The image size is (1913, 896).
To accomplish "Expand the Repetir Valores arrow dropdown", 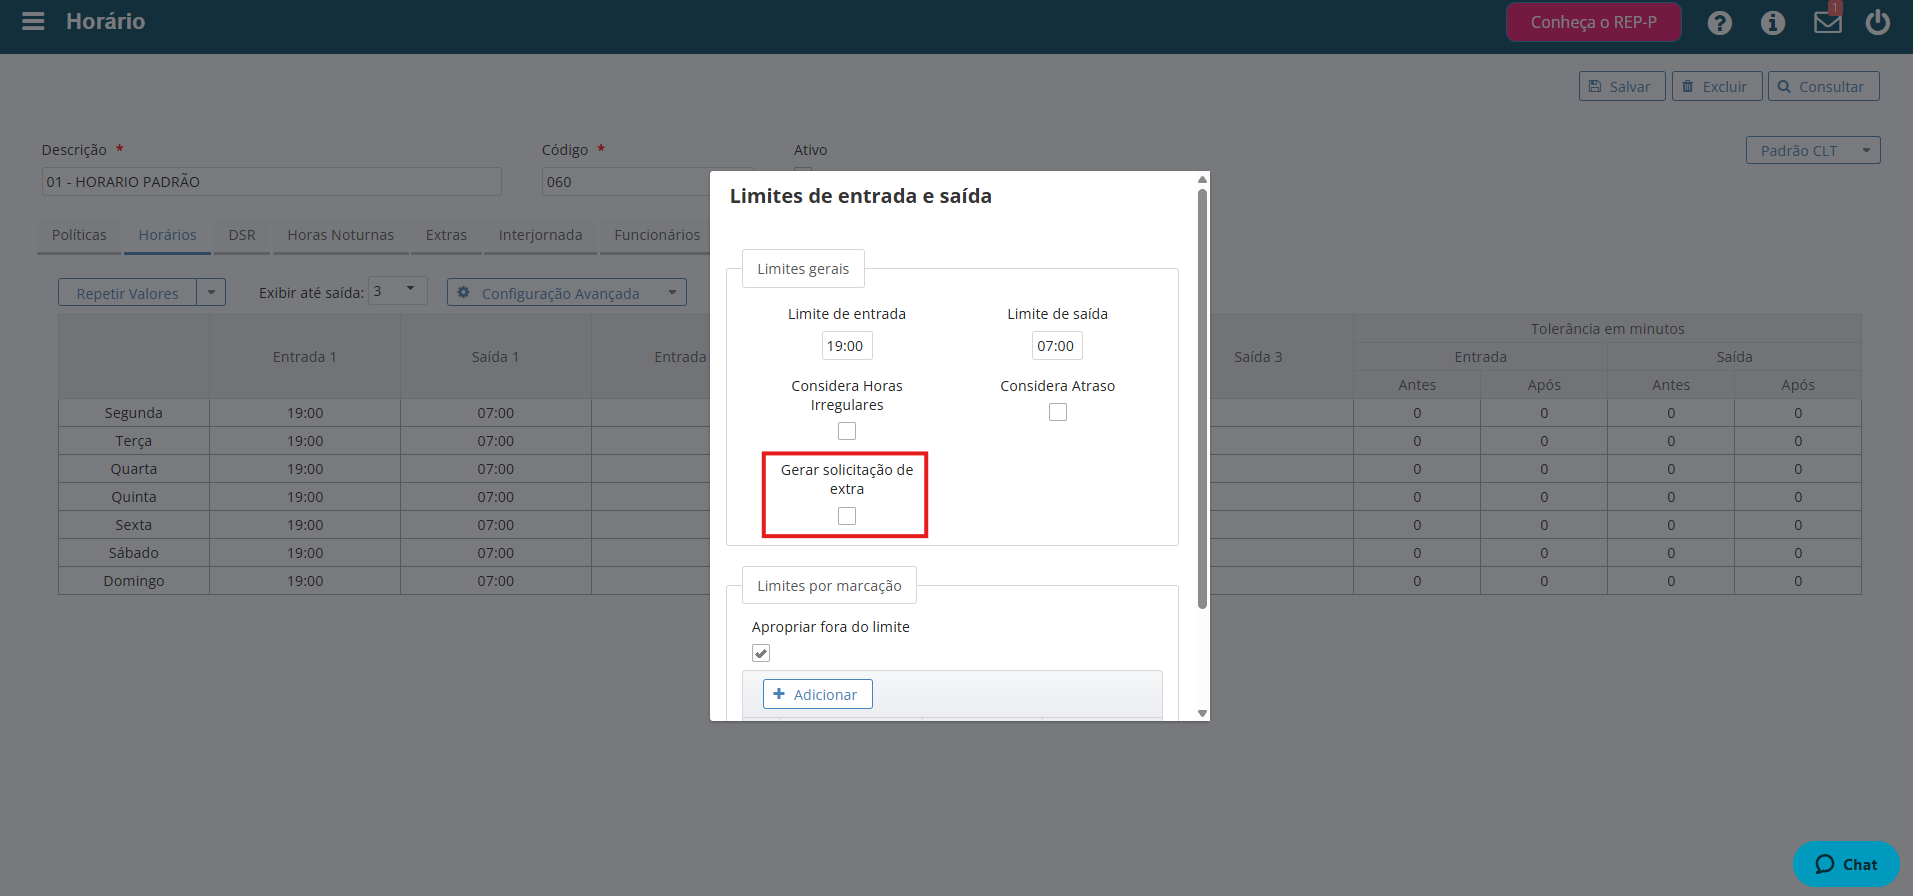I will [x=211, y=293].
